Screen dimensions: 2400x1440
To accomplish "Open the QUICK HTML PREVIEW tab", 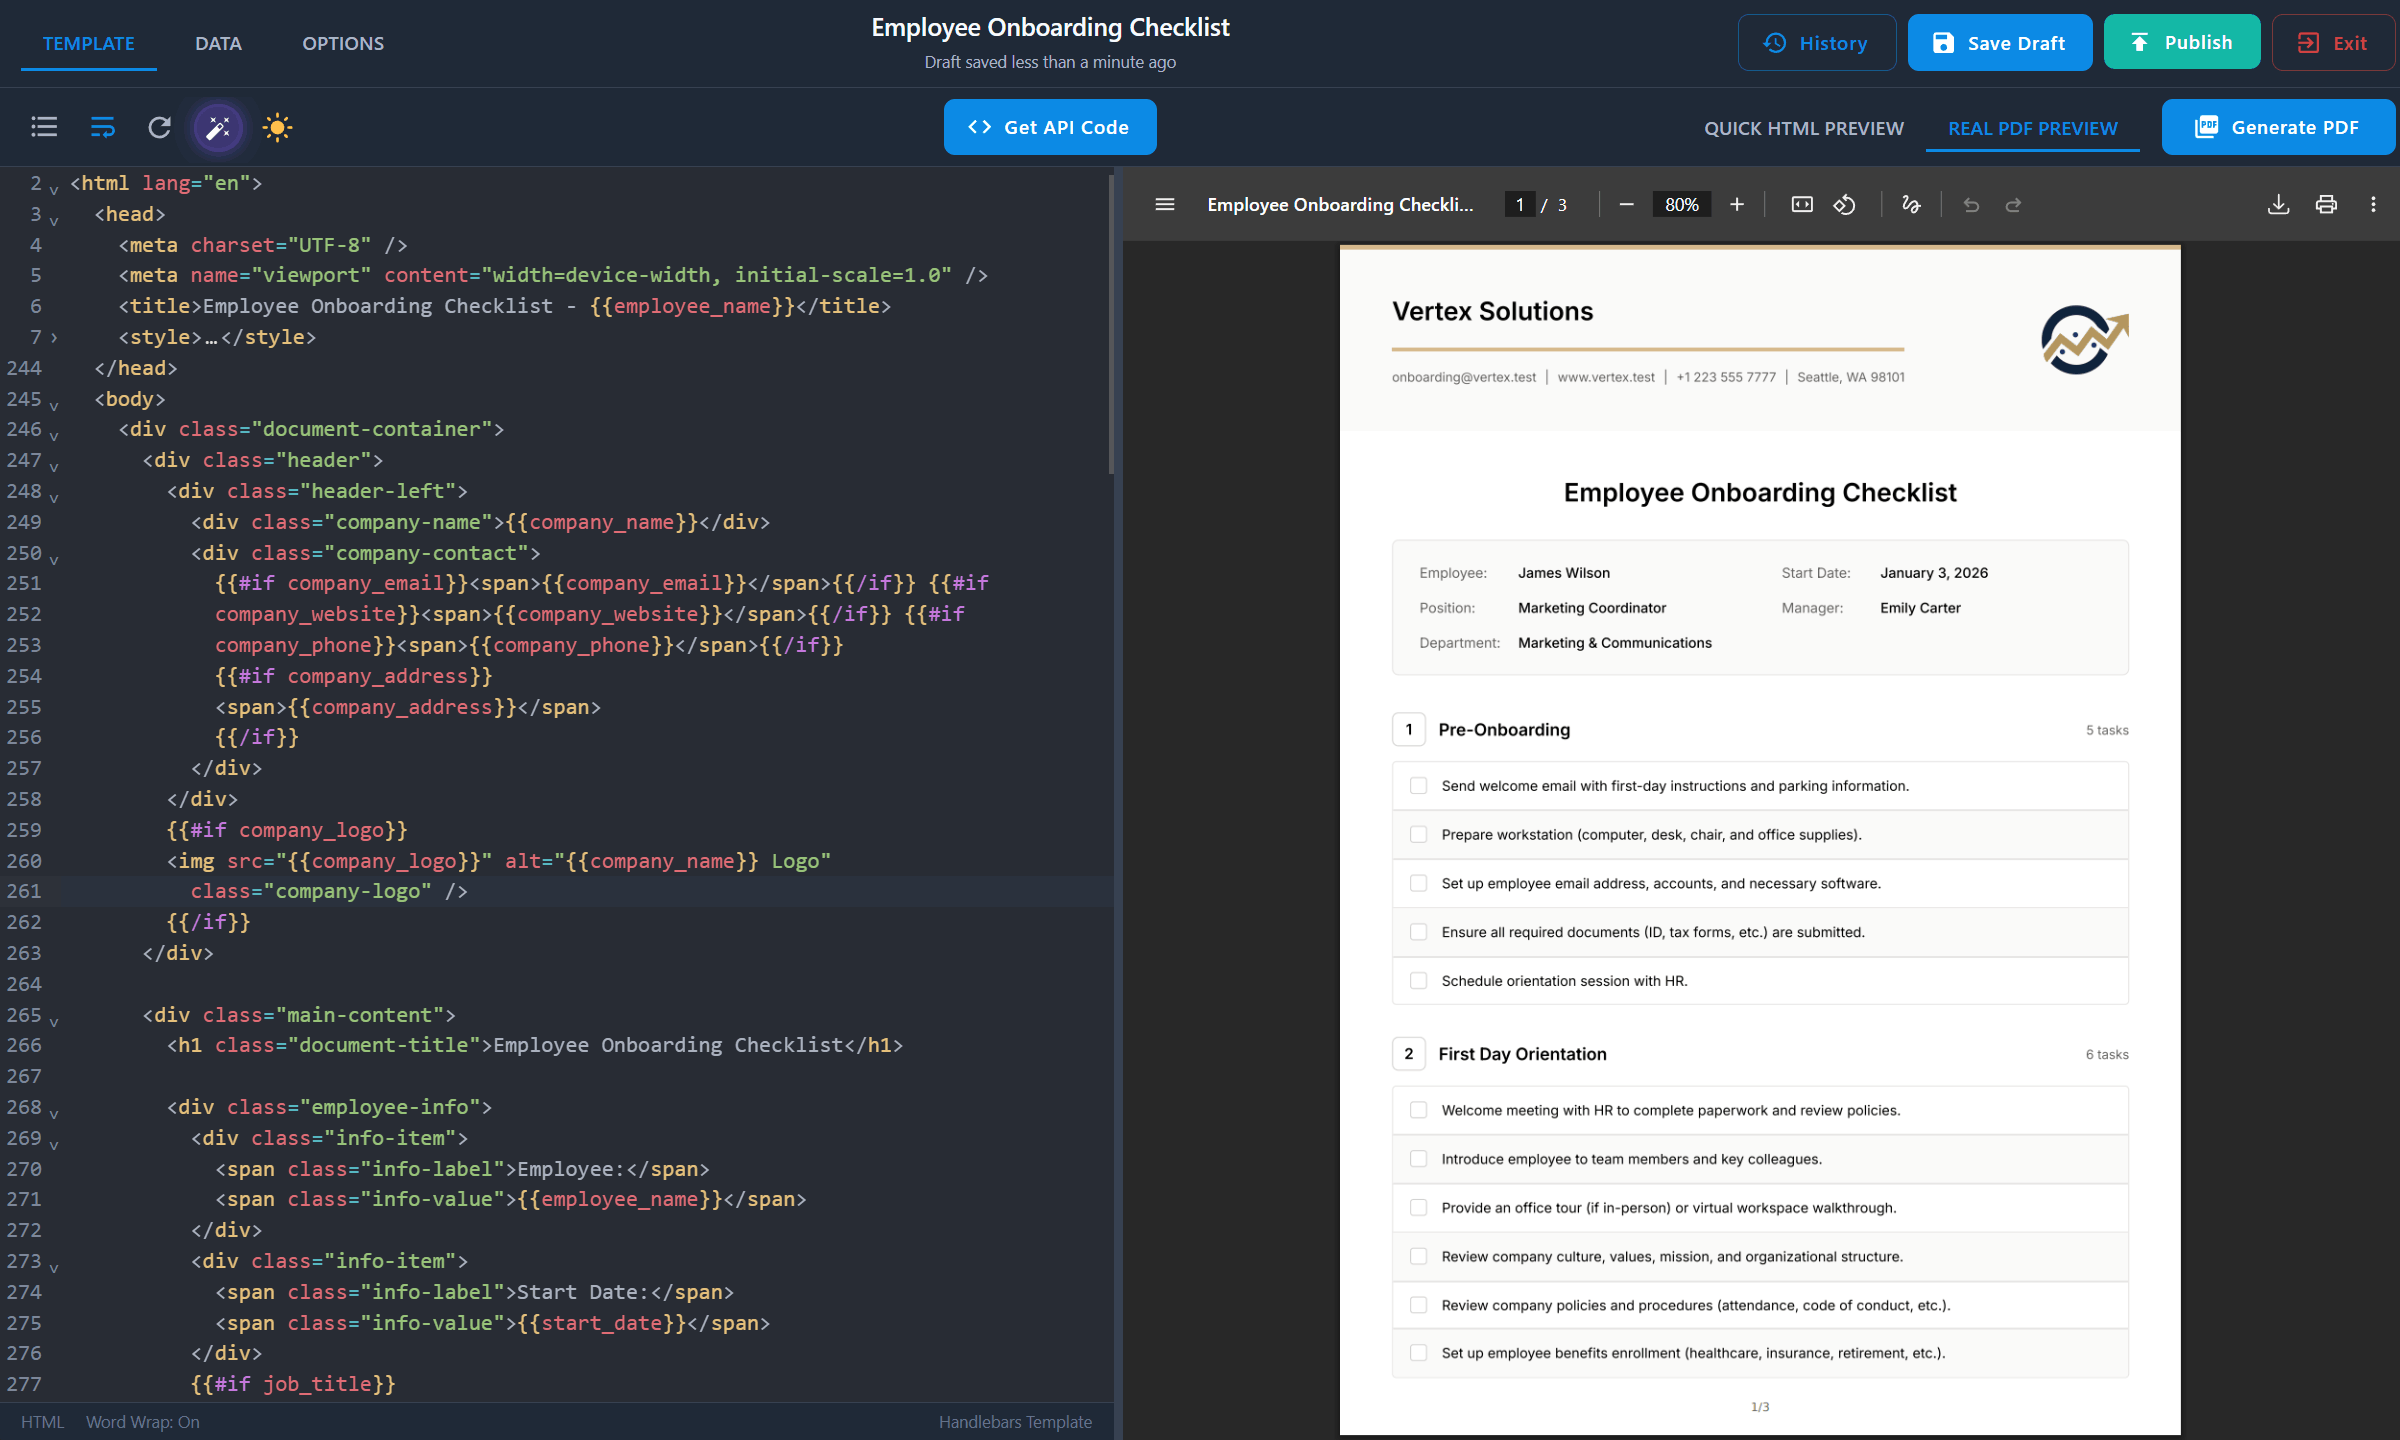I will tap(1803, 127).
